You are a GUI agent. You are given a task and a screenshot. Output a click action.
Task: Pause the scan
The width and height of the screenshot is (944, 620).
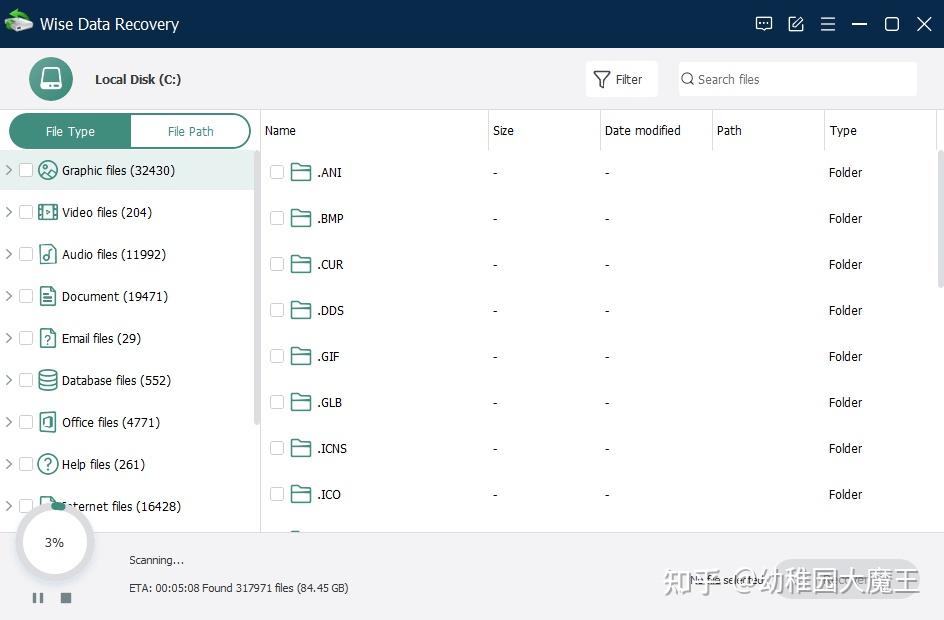(38, 598)
